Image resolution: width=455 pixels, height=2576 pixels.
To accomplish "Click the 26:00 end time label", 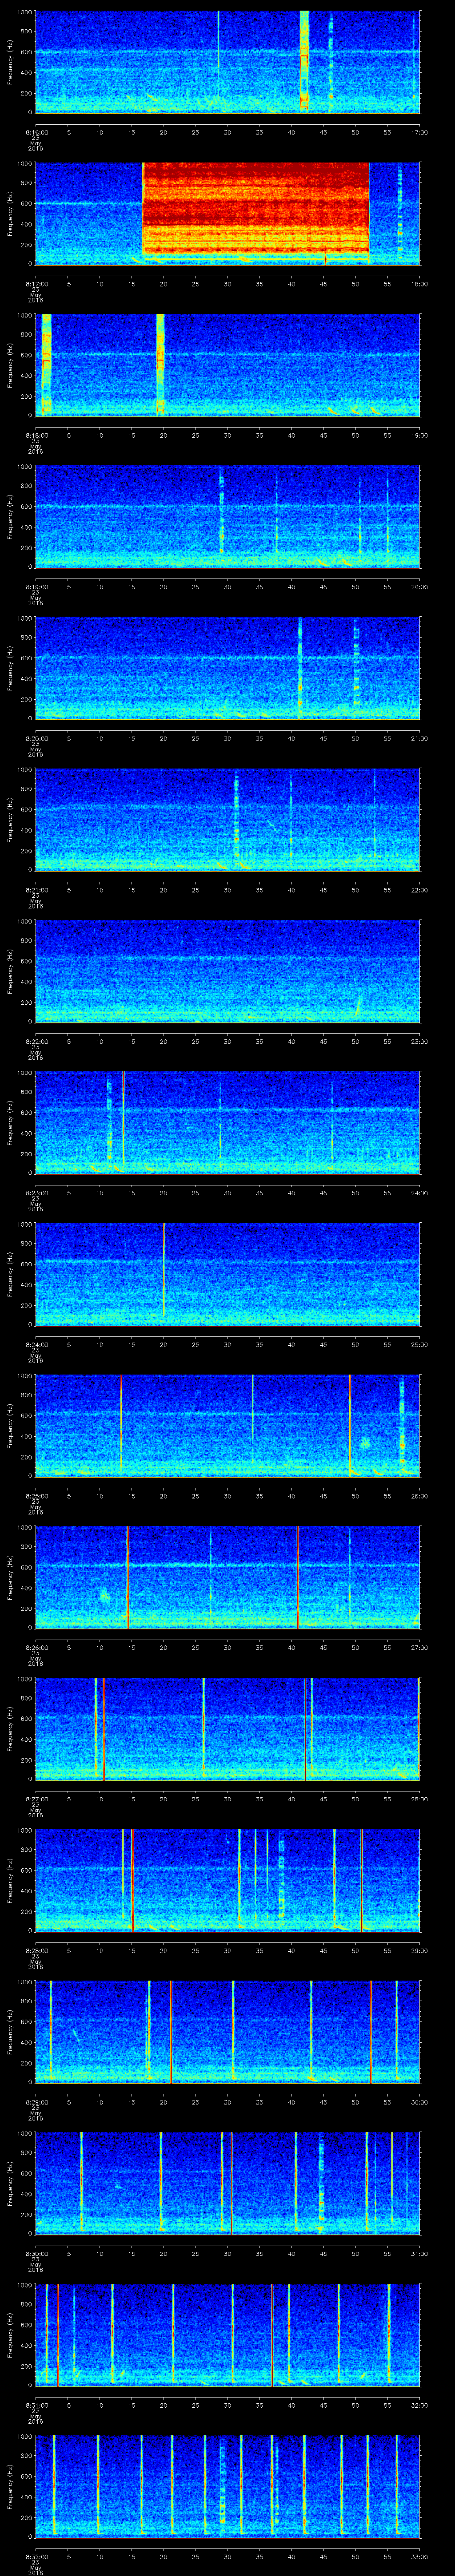I will (x=419, y=1496).
